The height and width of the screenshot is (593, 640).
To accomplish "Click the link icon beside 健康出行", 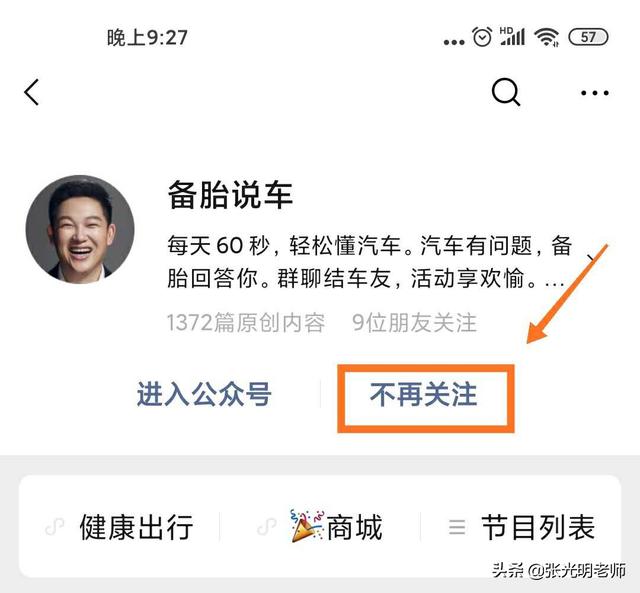I will click(x=55, y=527).
